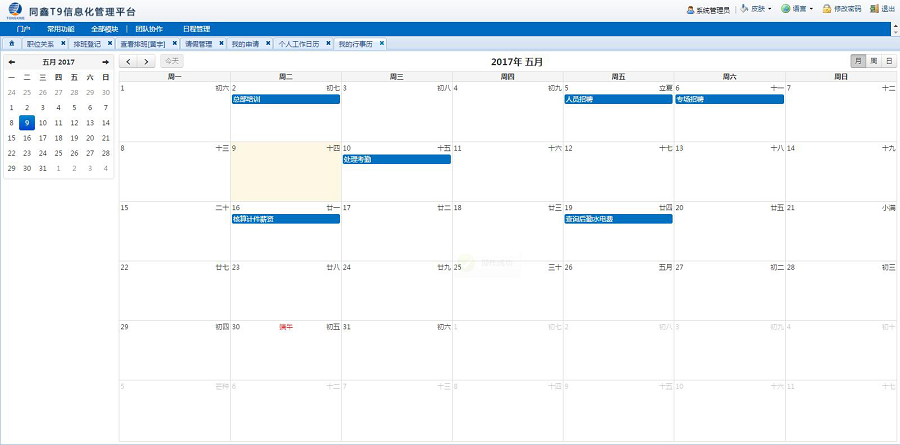Click the previous arrow above main calendar

128,62
